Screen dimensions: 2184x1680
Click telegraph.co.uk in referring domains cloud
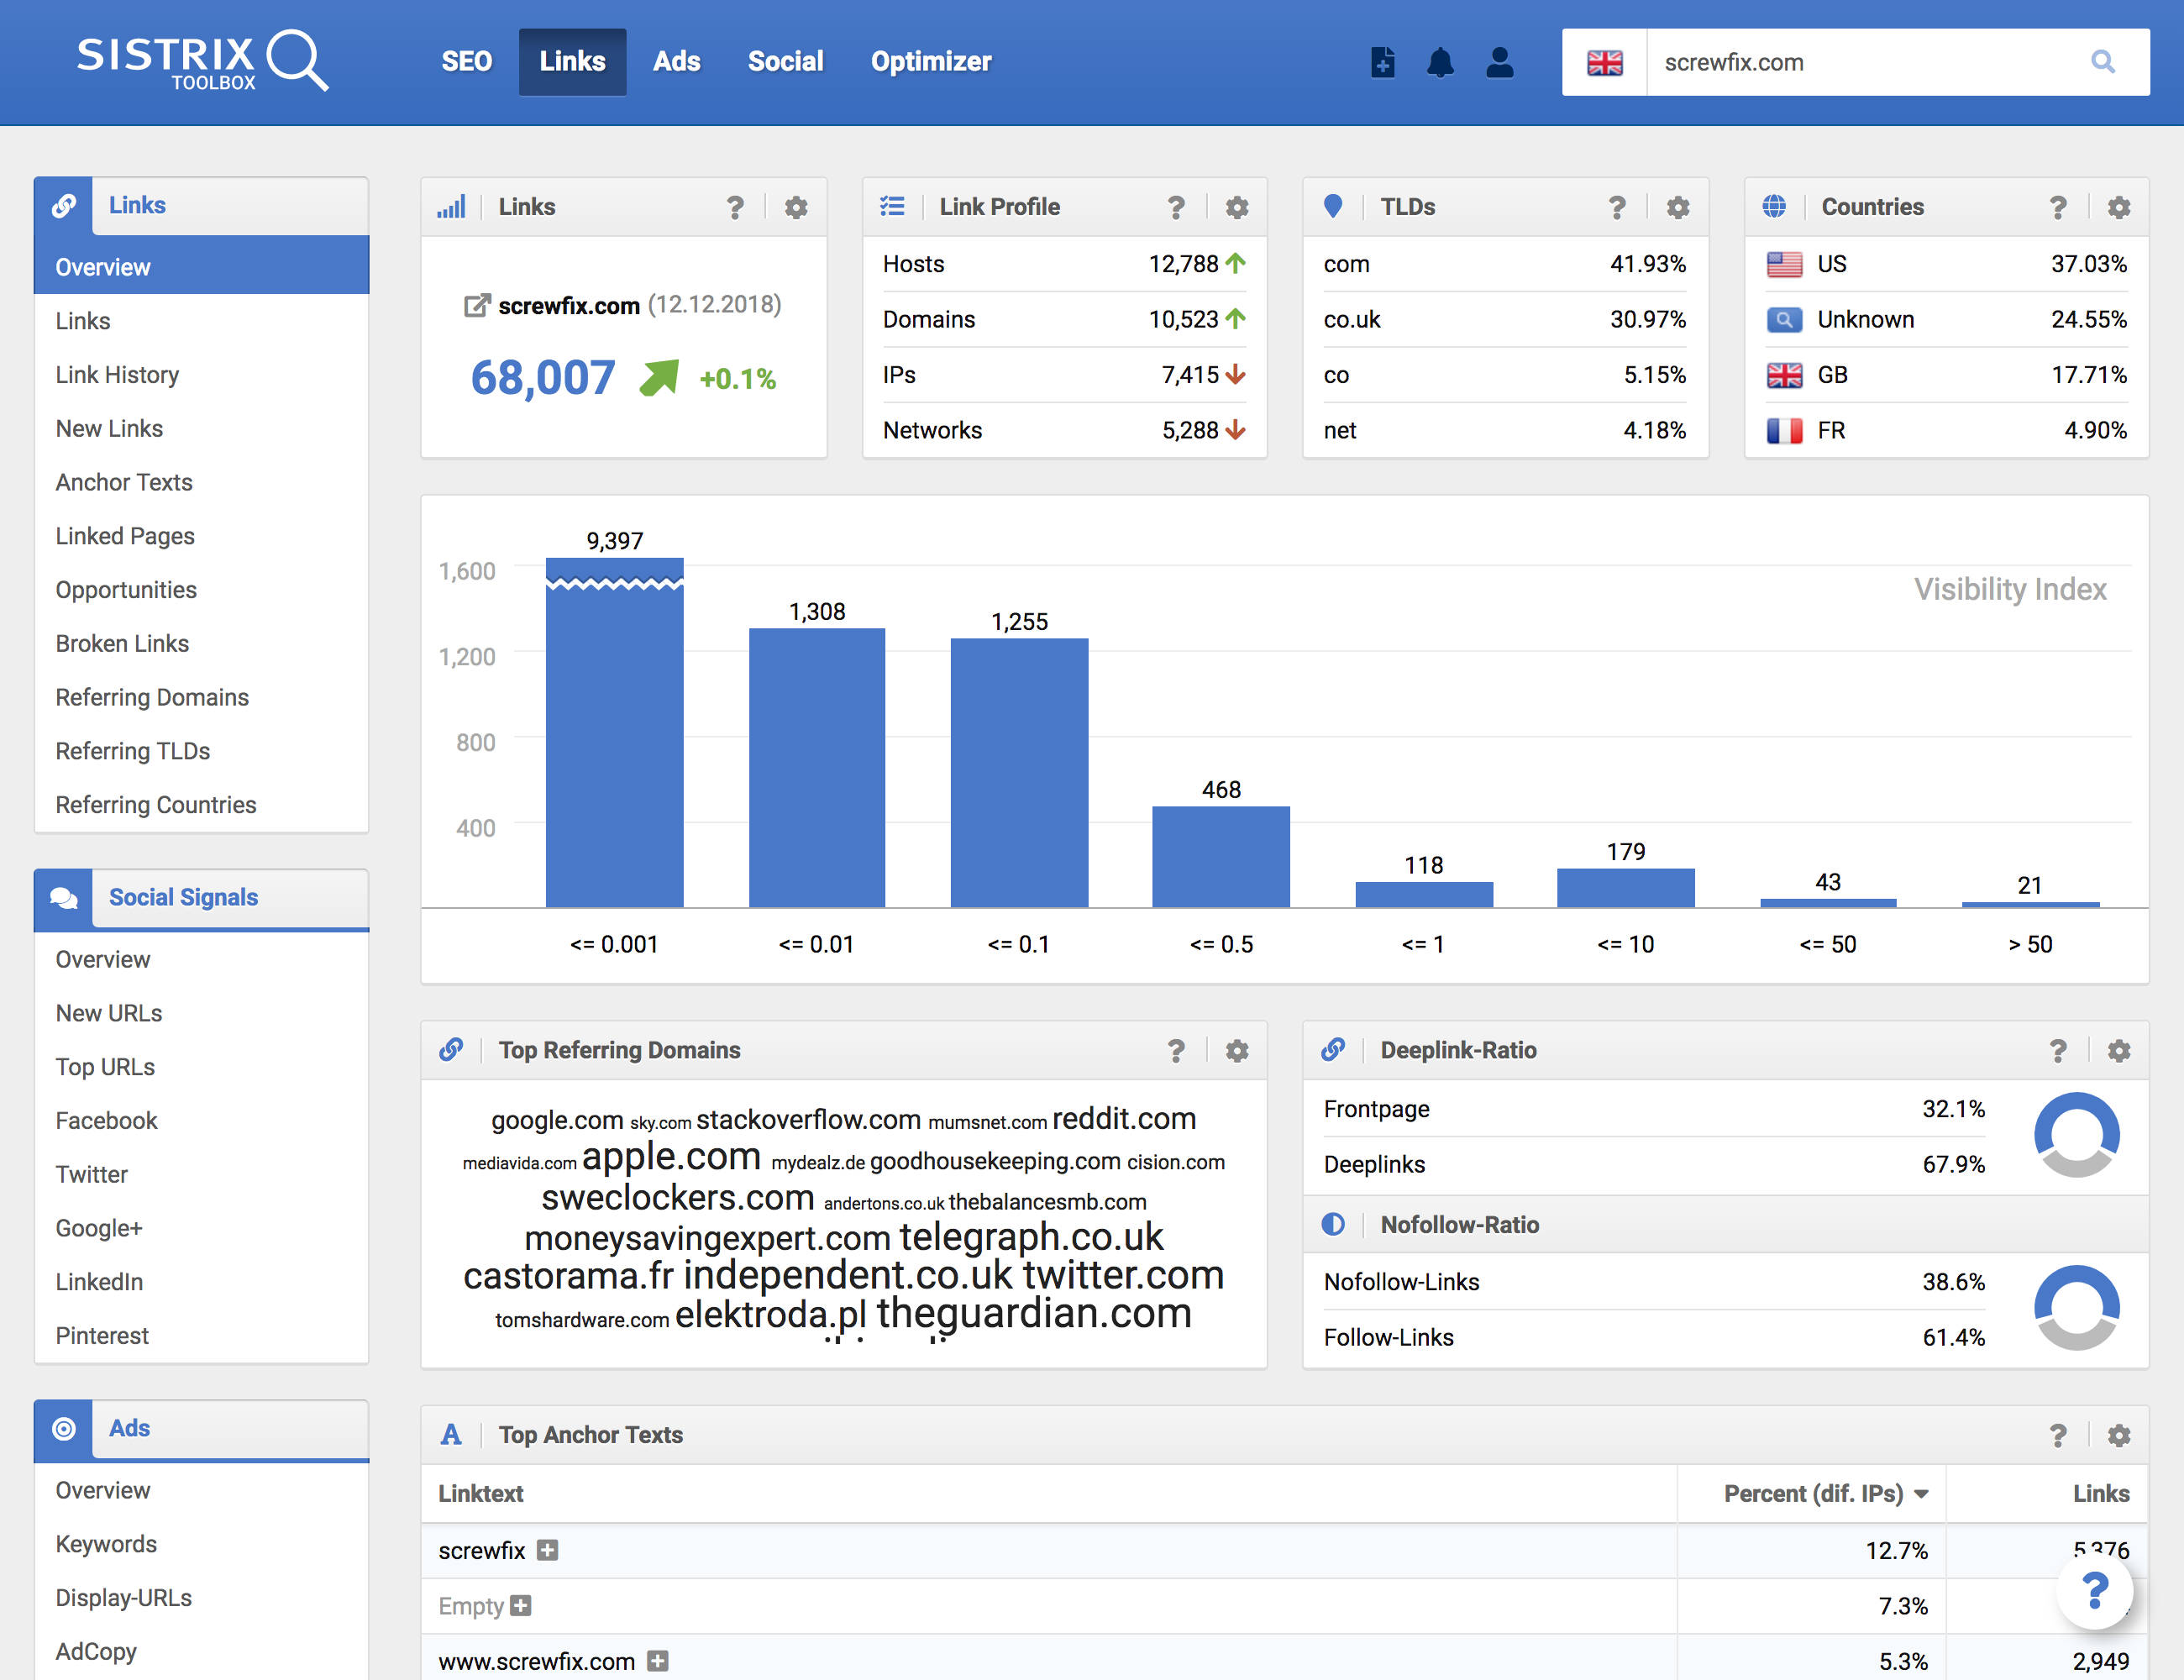click(1030, 1237)
